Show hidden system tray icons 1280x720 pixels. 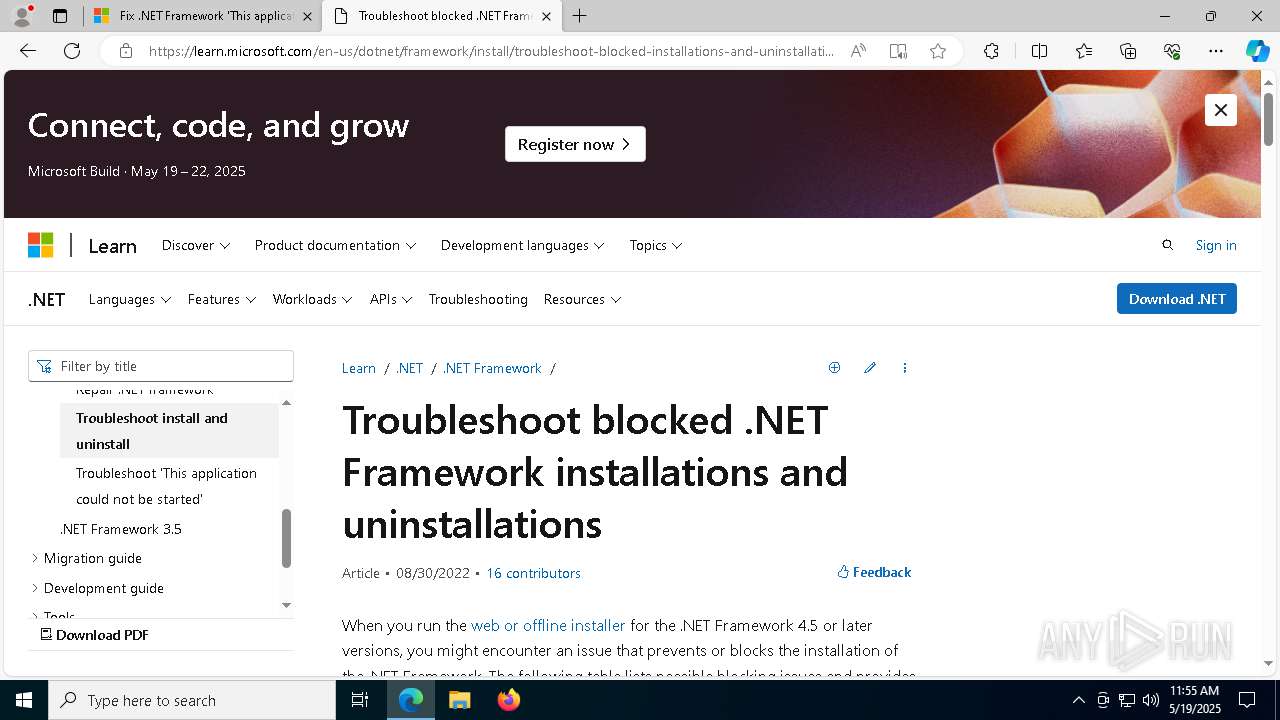tap(1078, 700)
